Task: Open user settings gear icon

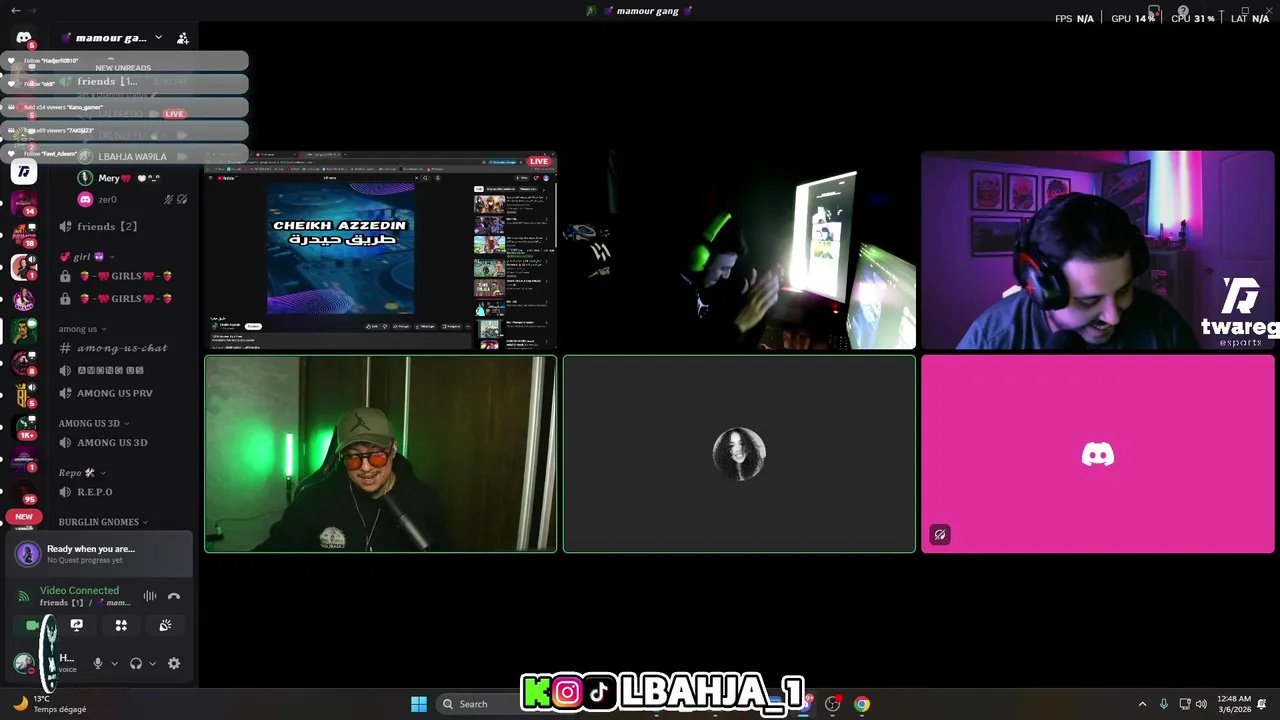Action: point(174,663)
